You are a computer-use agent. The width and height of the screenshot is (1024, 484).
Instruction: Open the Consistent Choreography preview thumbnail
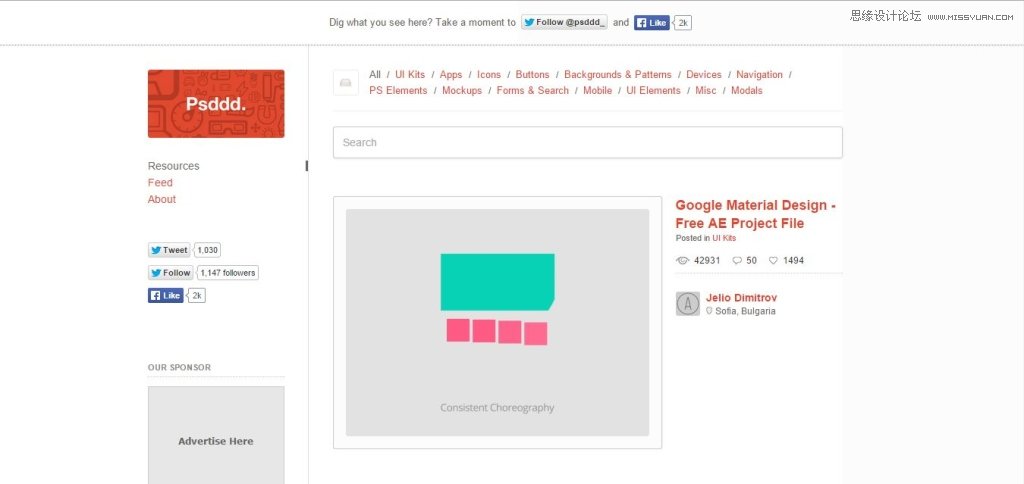[x=498, y=323]
